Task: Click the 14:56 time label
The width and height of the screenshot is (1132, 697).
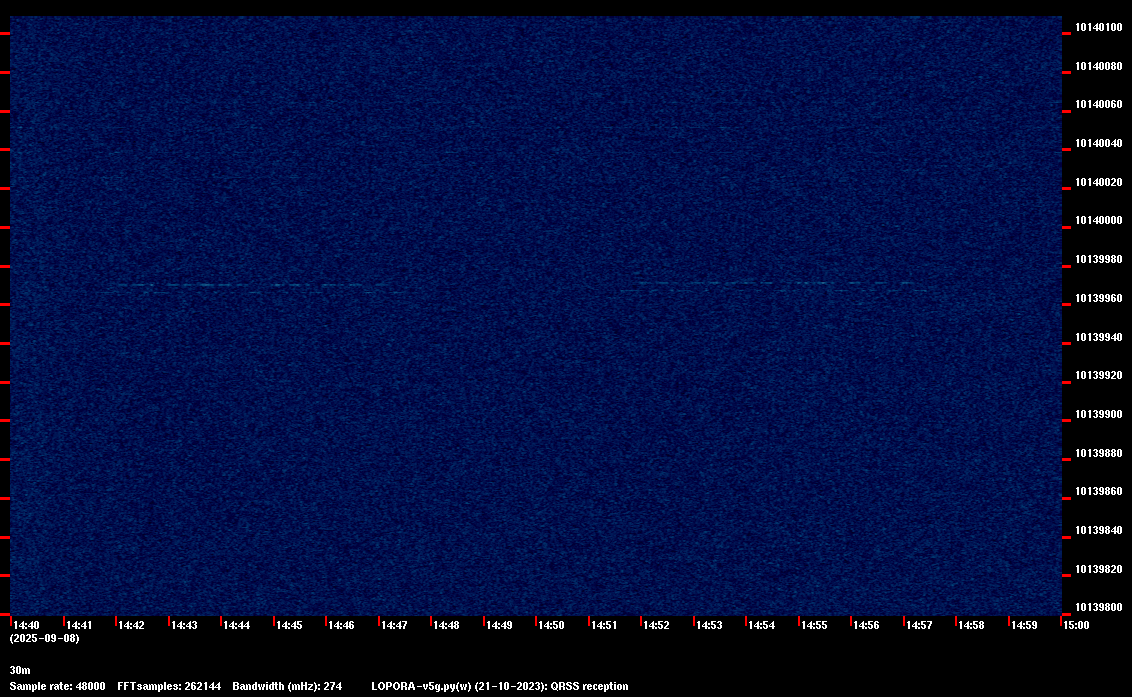Action: (x=866, y=625)
